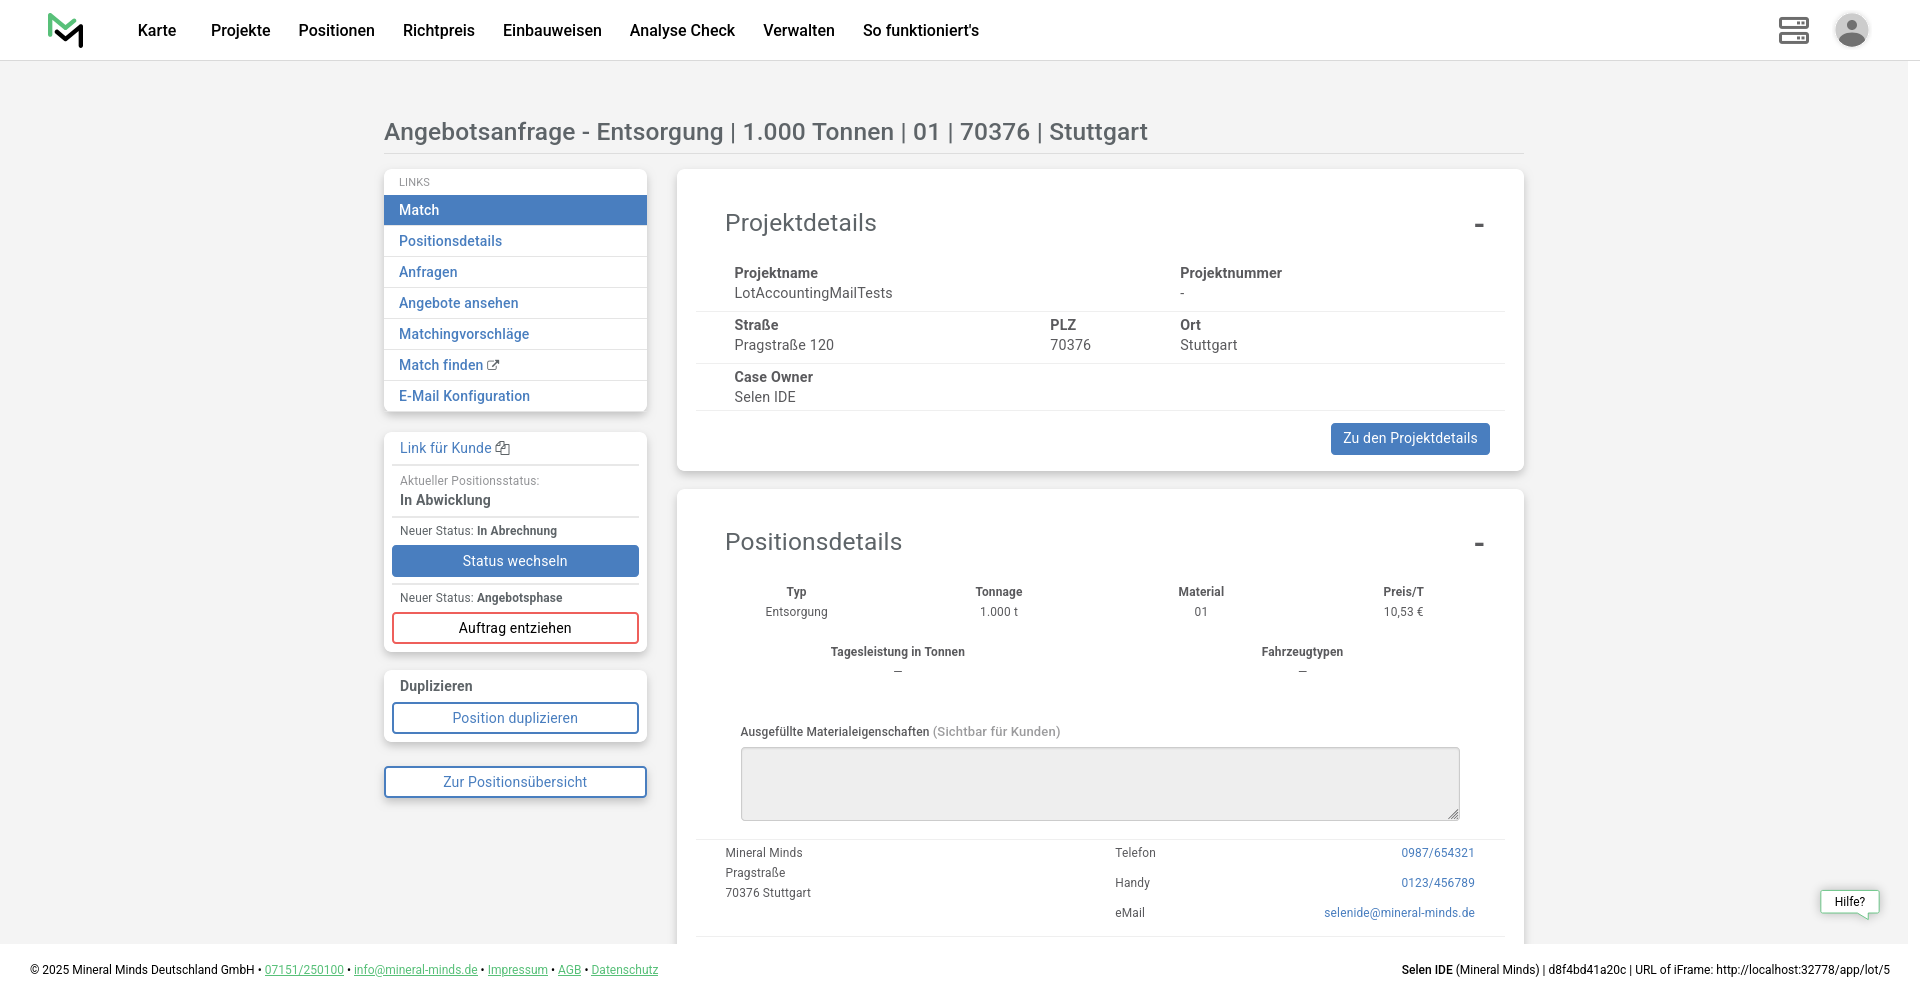
Task: Go to Analyse Check in navigation
Action: coord(682,30)
